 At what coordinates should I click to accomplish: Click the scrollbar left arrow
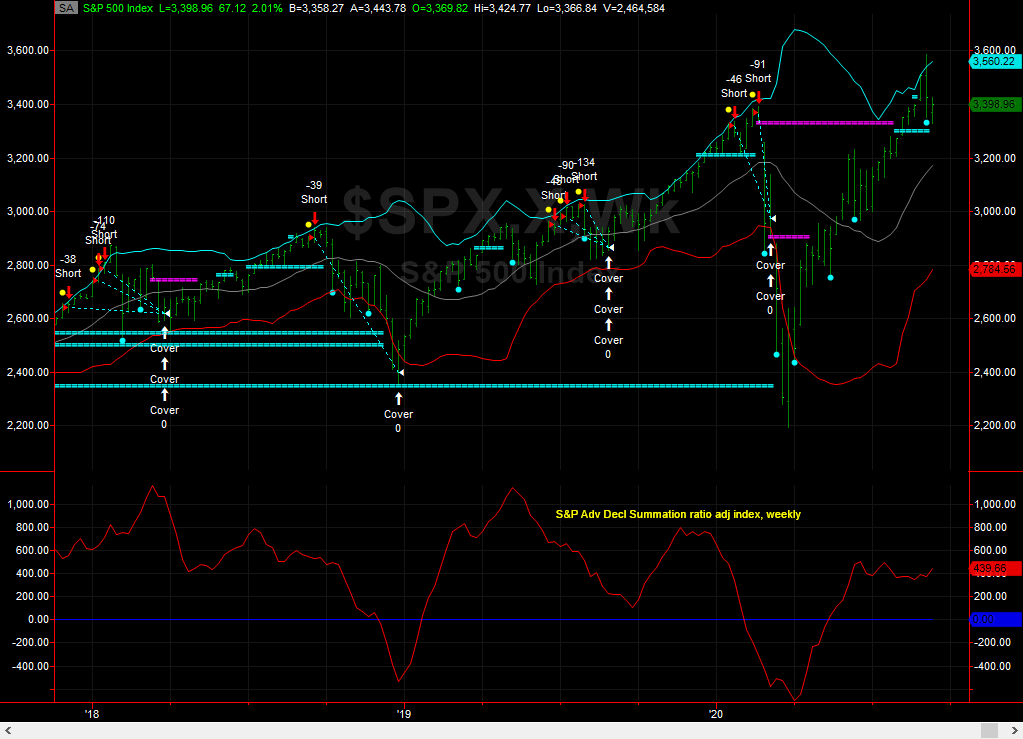[x=8, y=731]
